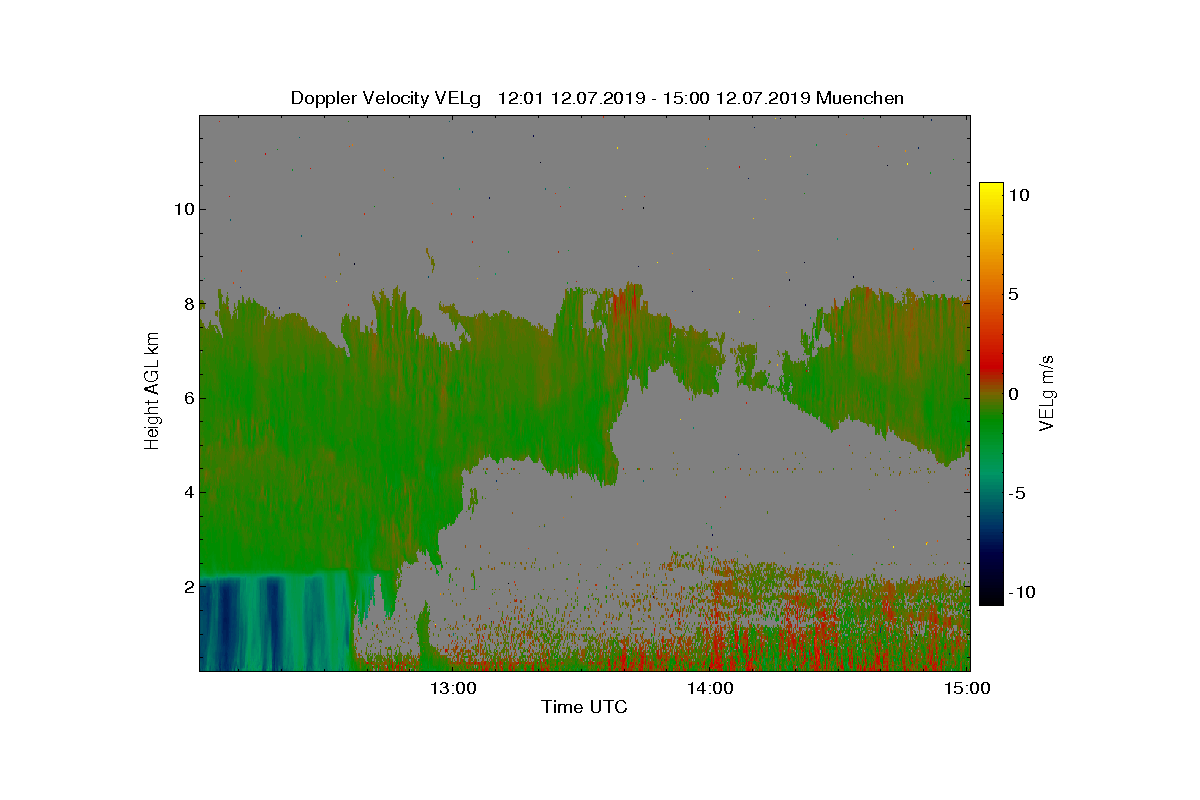Click the vertical velocity color bar

[x=991, y=394]
